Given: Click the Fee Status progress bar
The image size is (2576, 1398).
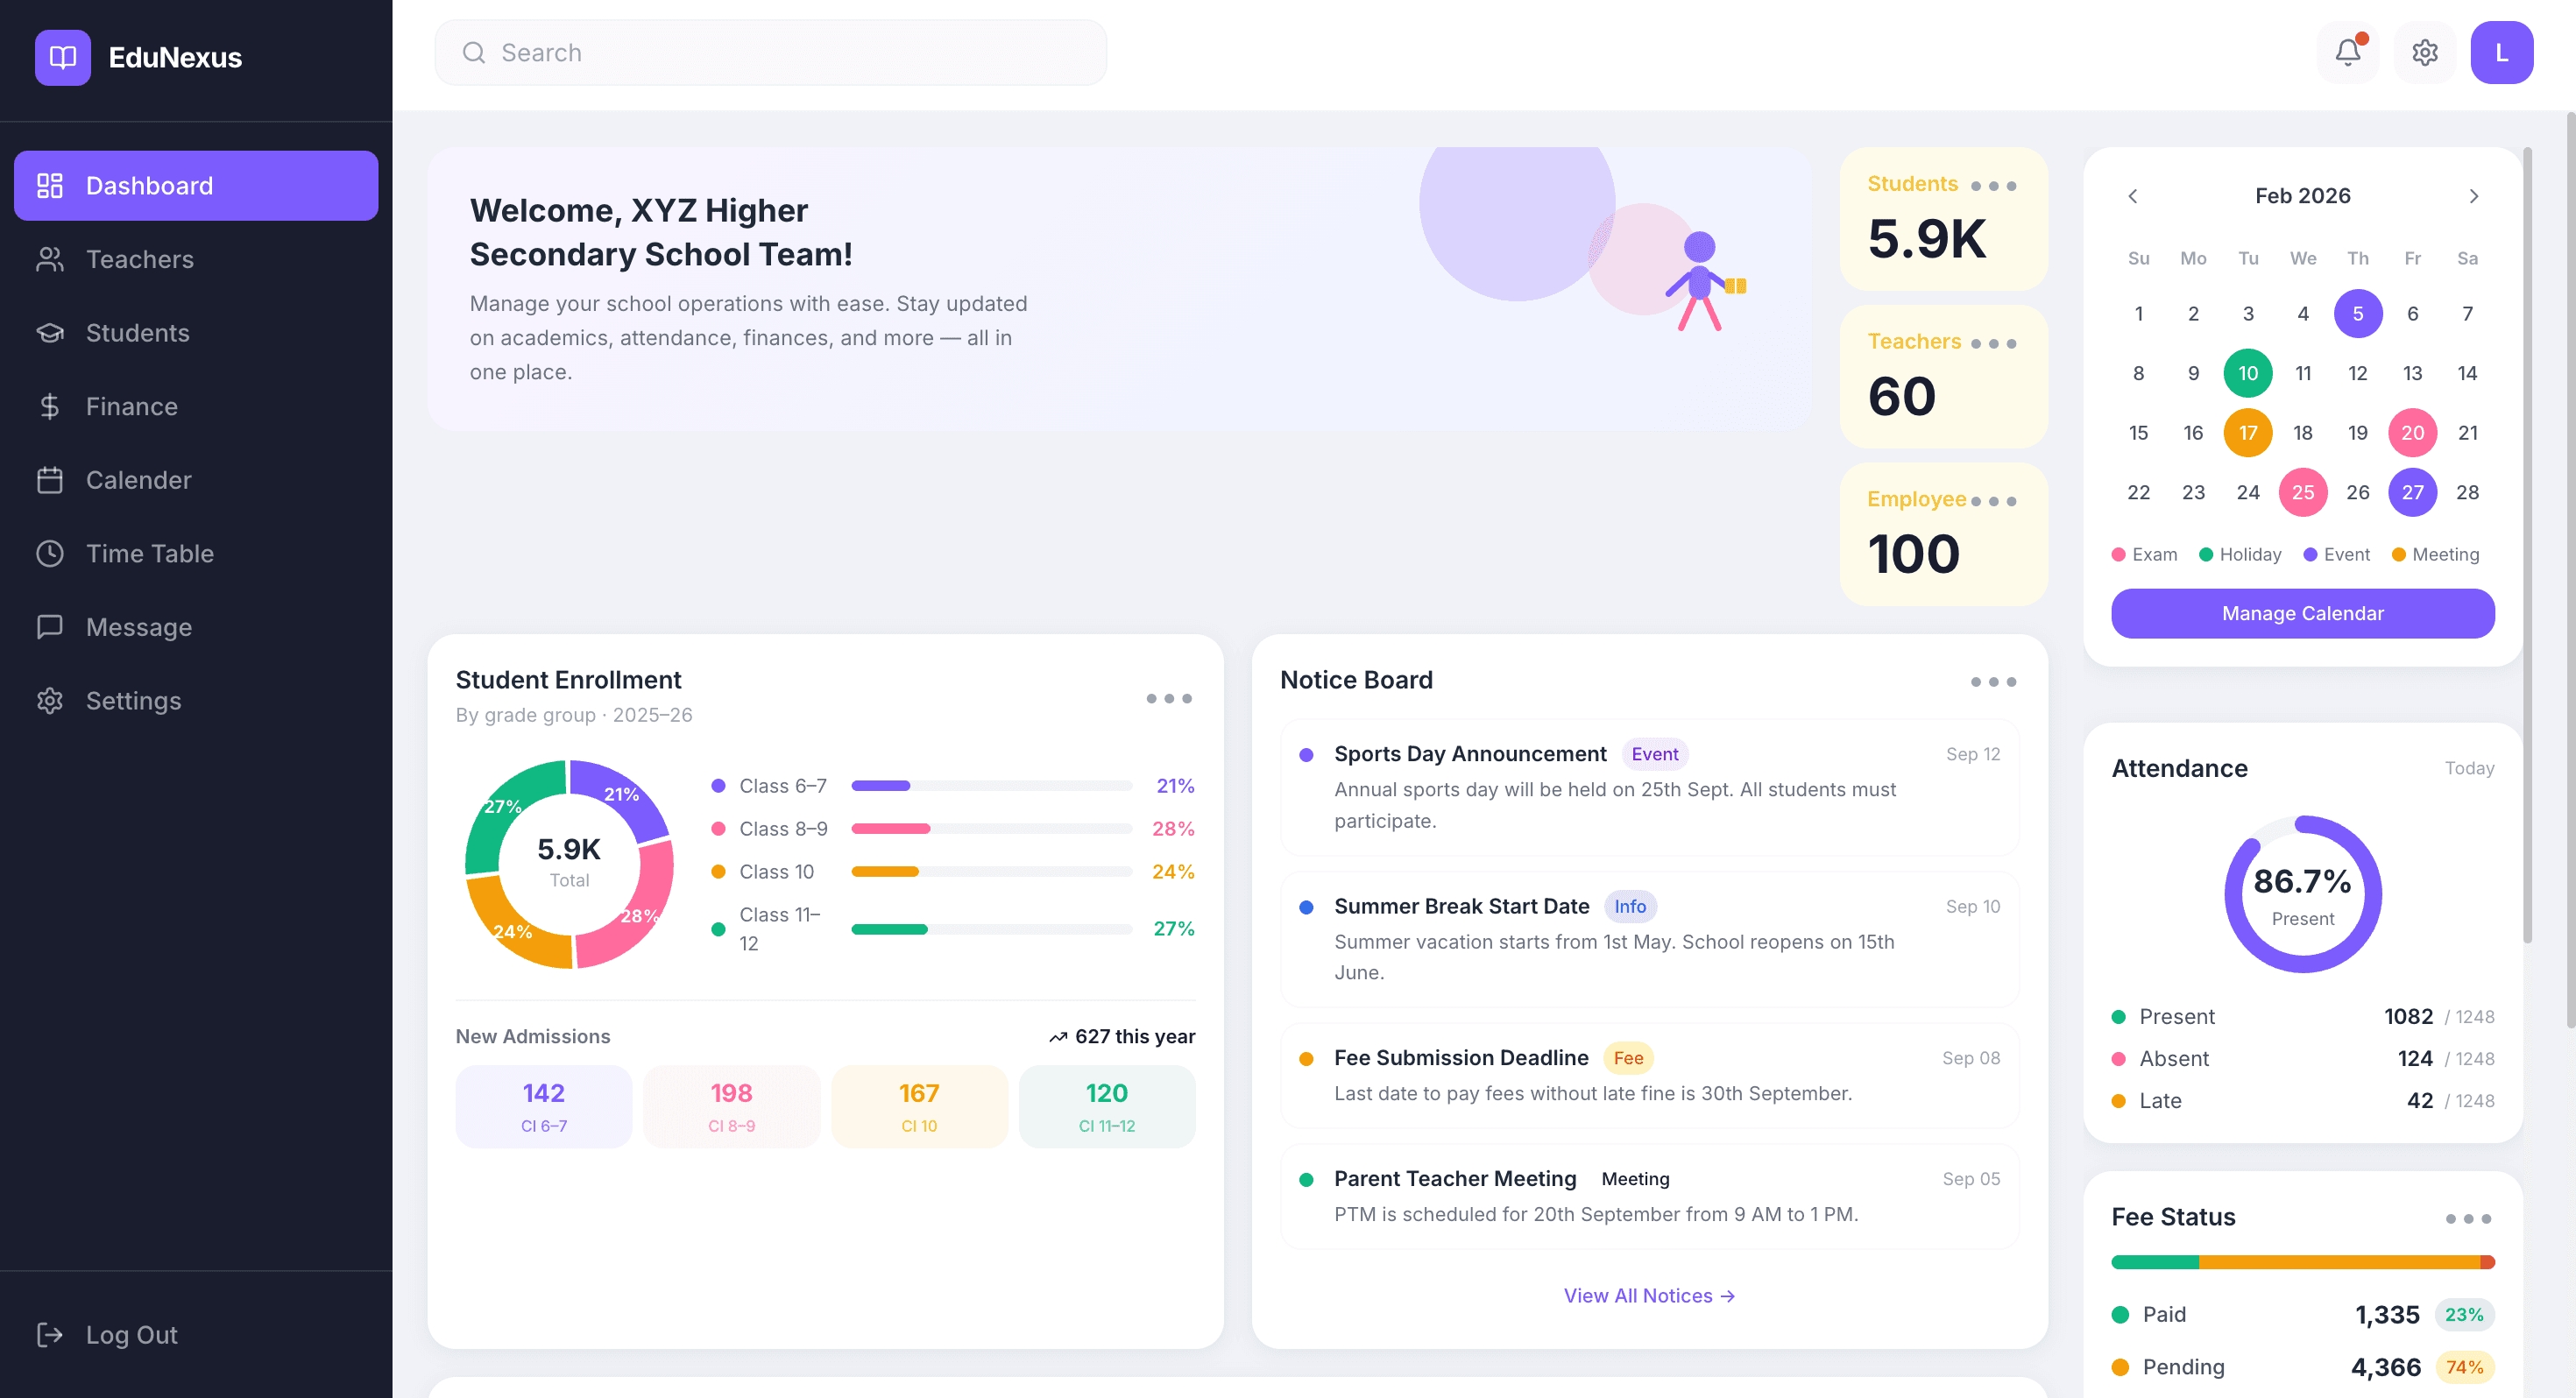Looking at the screenshot, I should tap(2302, 1261).
